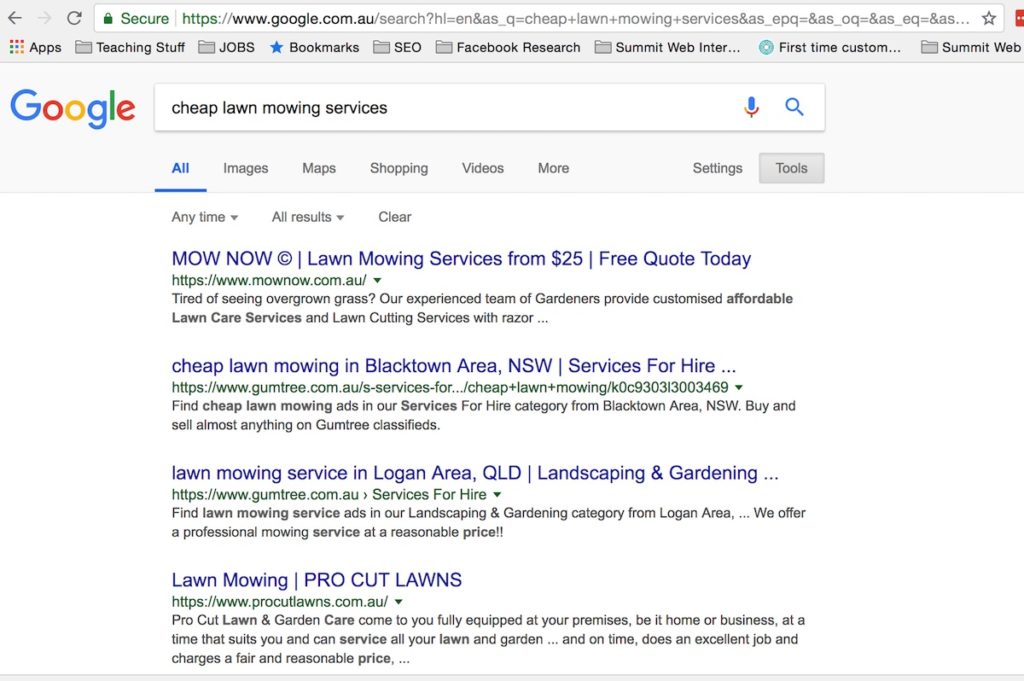Click the green Secure padlock icon
Screen dimensions: 1024x681
click(108, 18)
